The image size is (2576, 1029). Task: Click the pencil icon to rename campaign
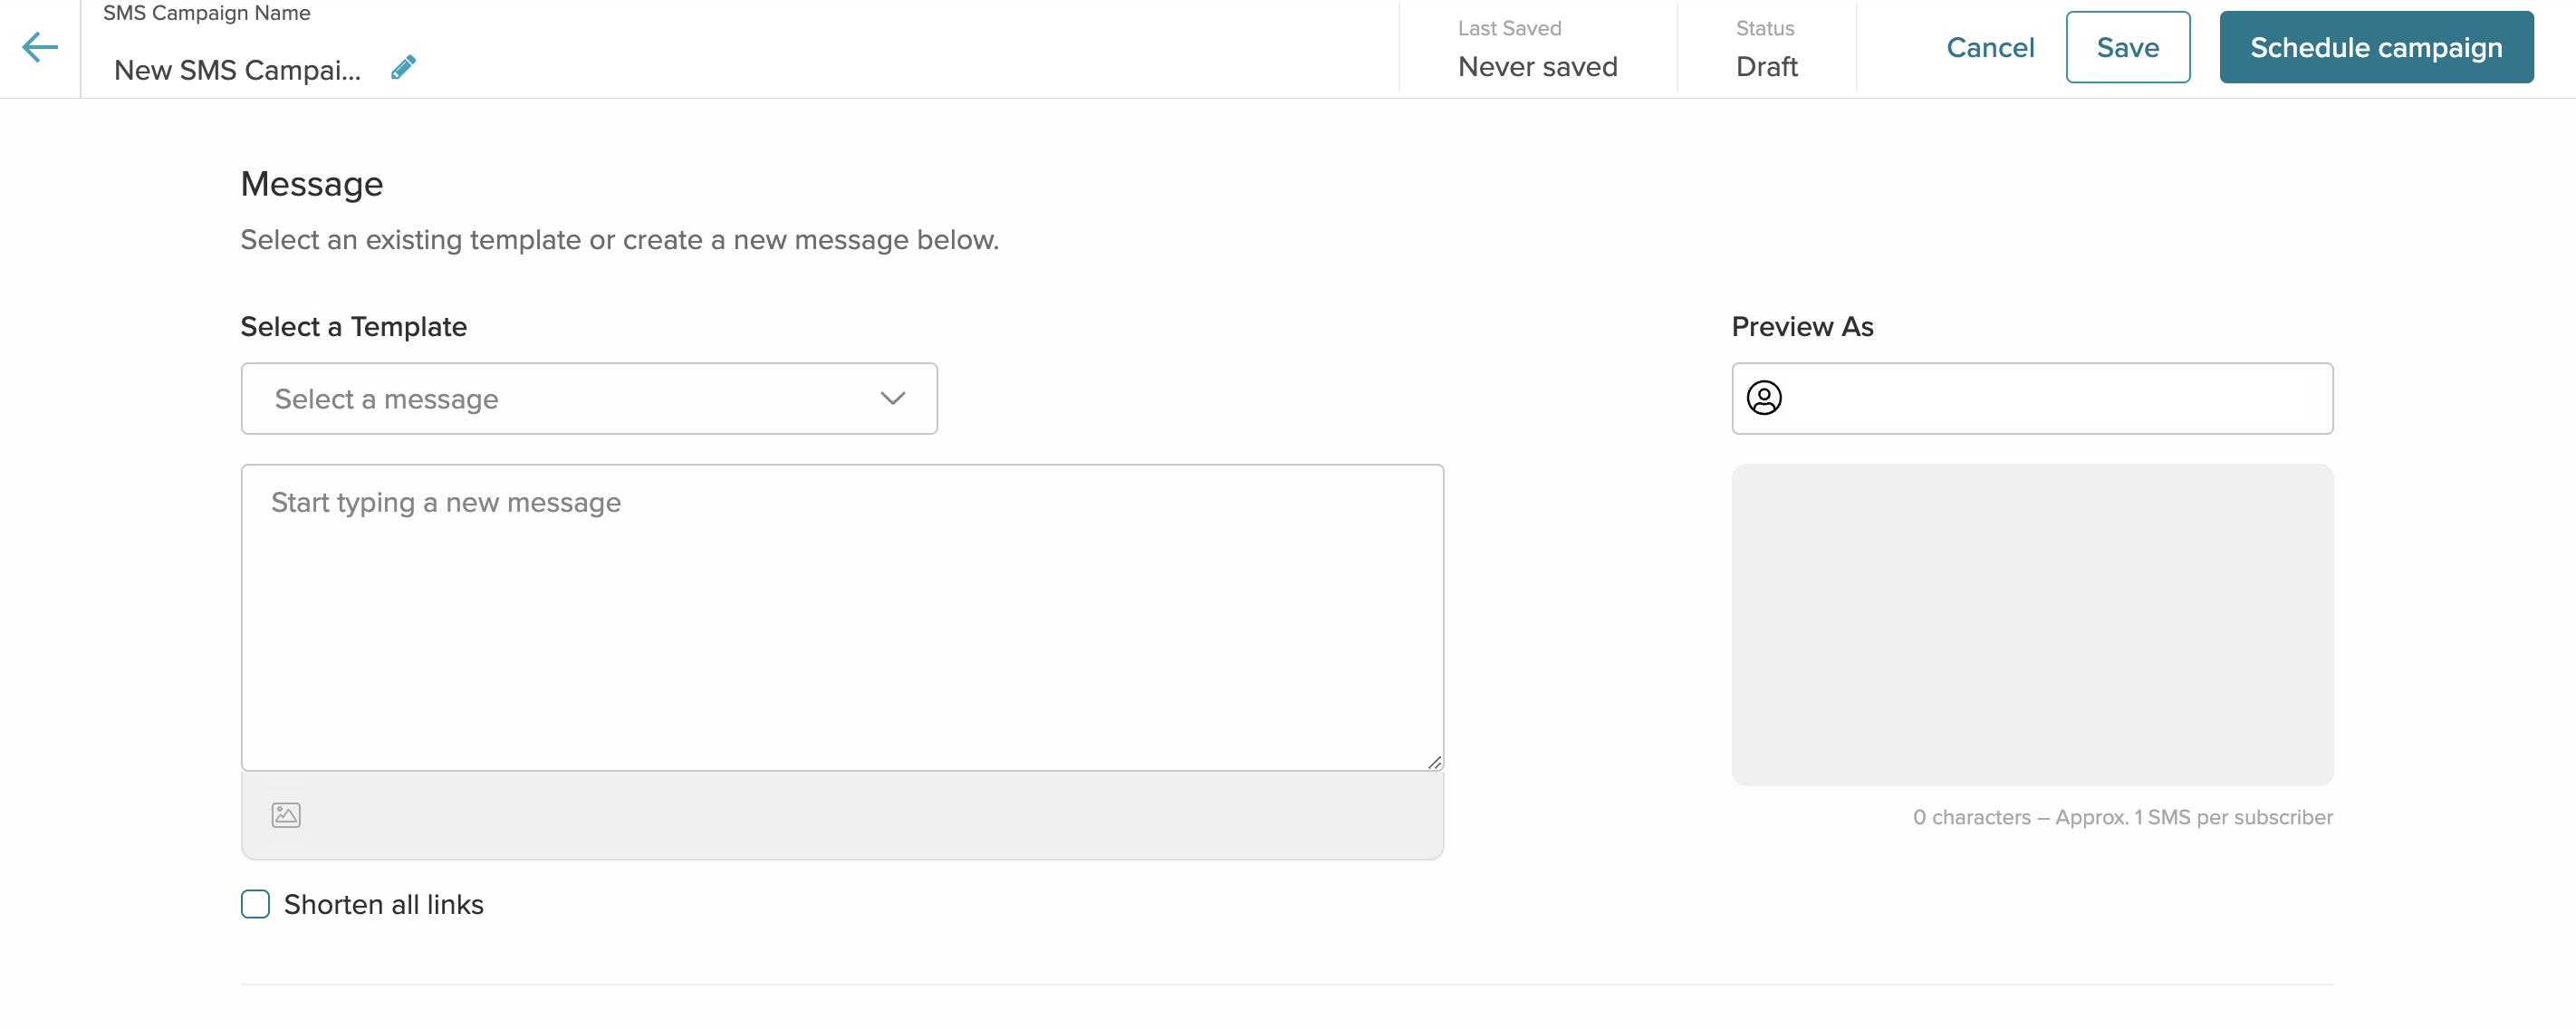pos(403,67)
